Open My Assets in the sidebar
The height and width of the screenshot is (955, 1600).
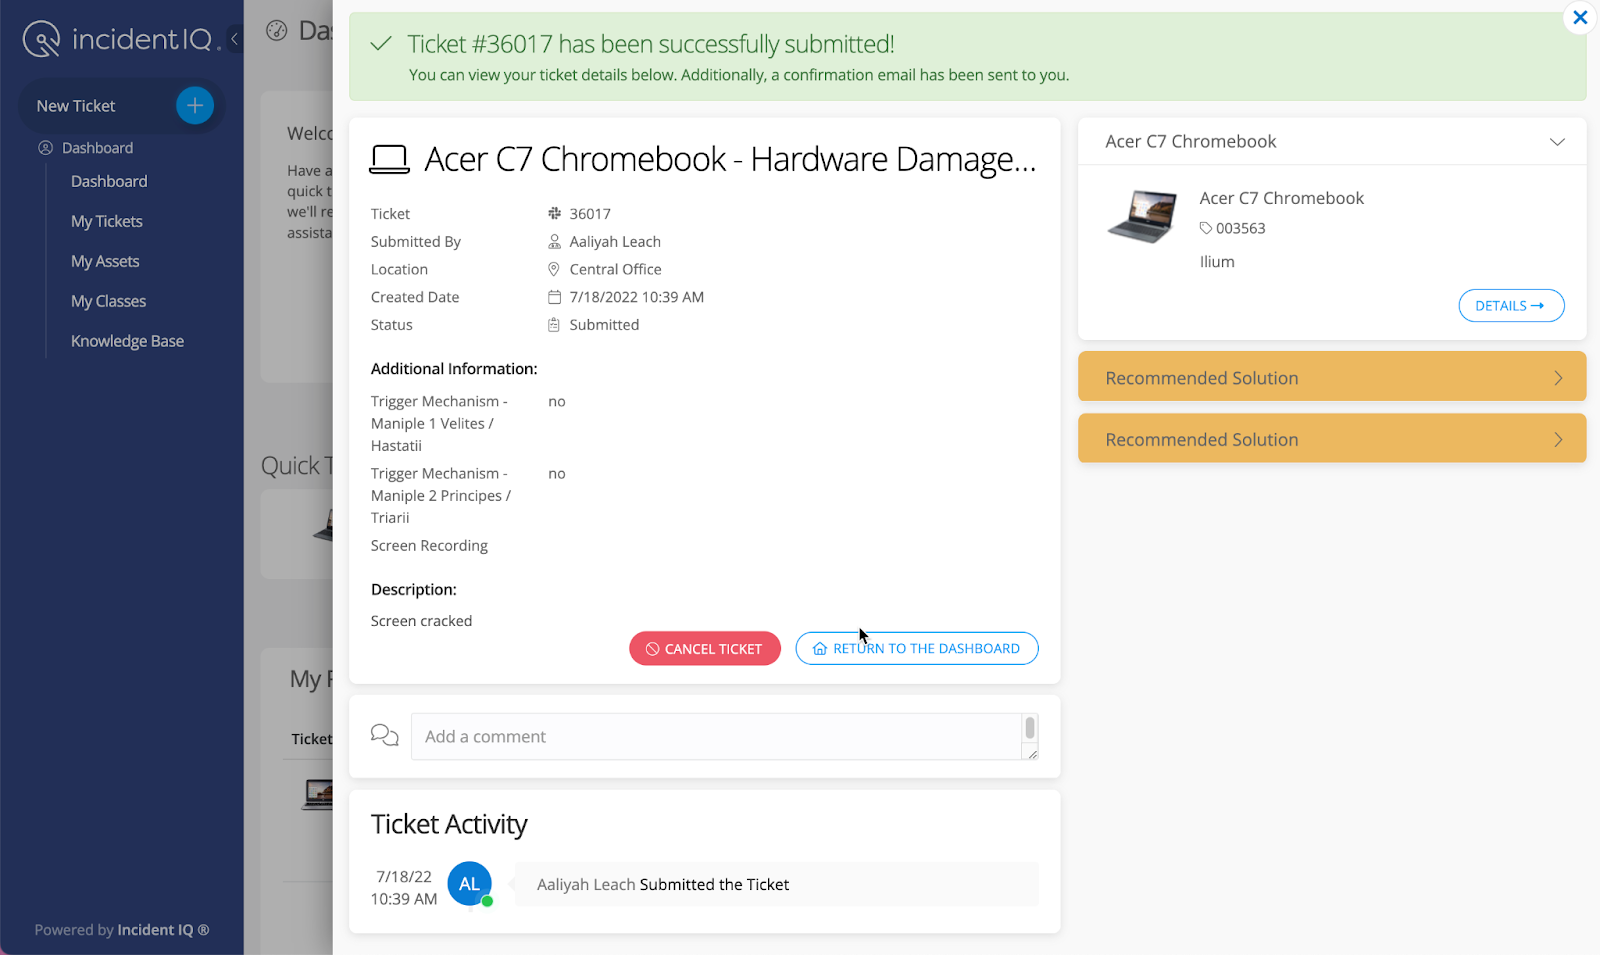tap(105, 261)
